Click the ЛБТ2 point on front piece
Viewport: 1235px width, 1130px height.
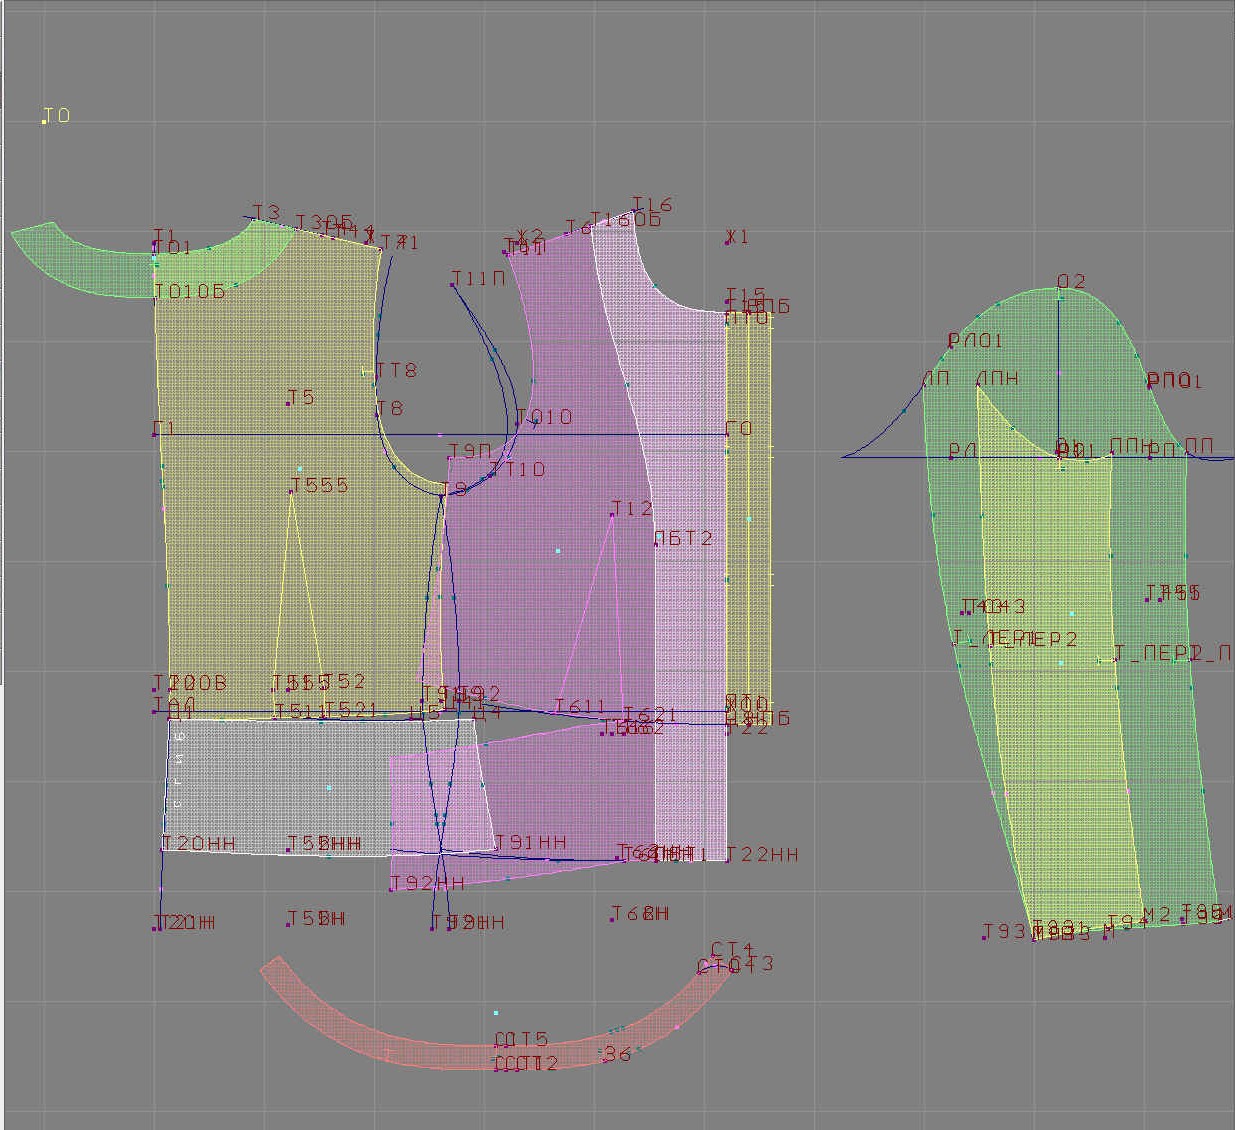(x=655, y=545)
